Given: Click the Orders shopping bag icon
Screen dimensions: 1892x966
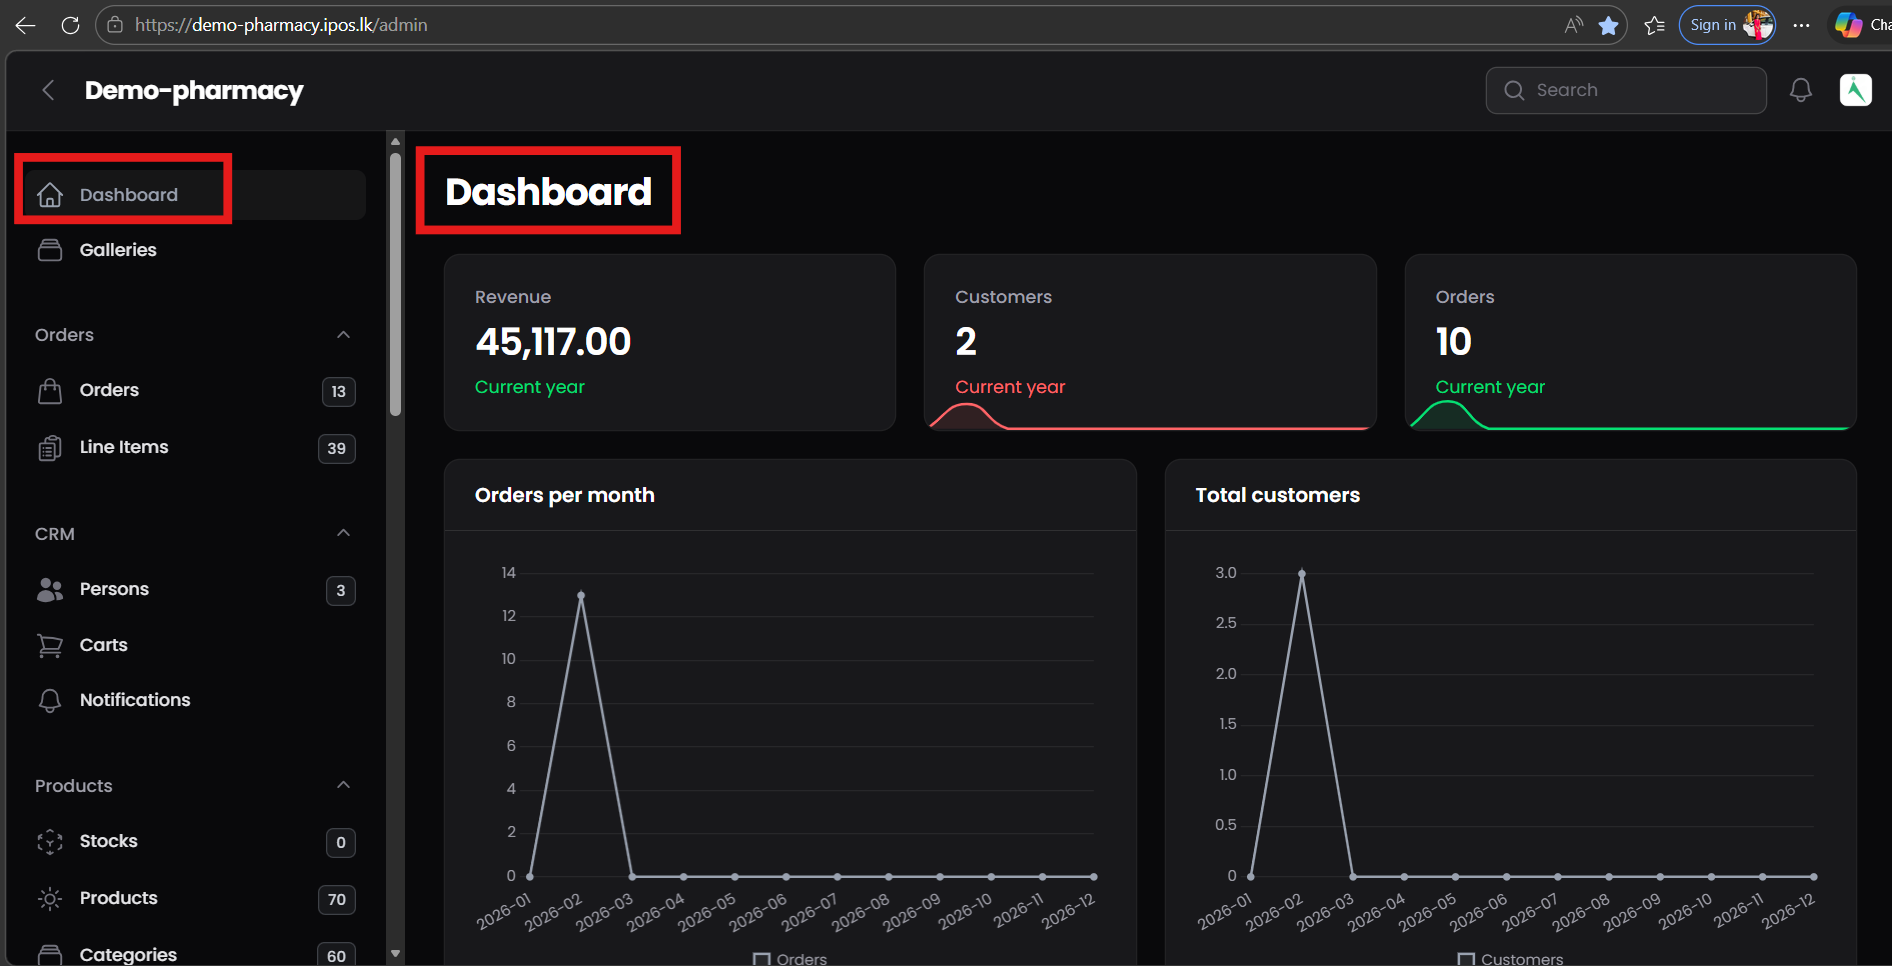Looking at the screenshot, I should (x=49, y=390).
